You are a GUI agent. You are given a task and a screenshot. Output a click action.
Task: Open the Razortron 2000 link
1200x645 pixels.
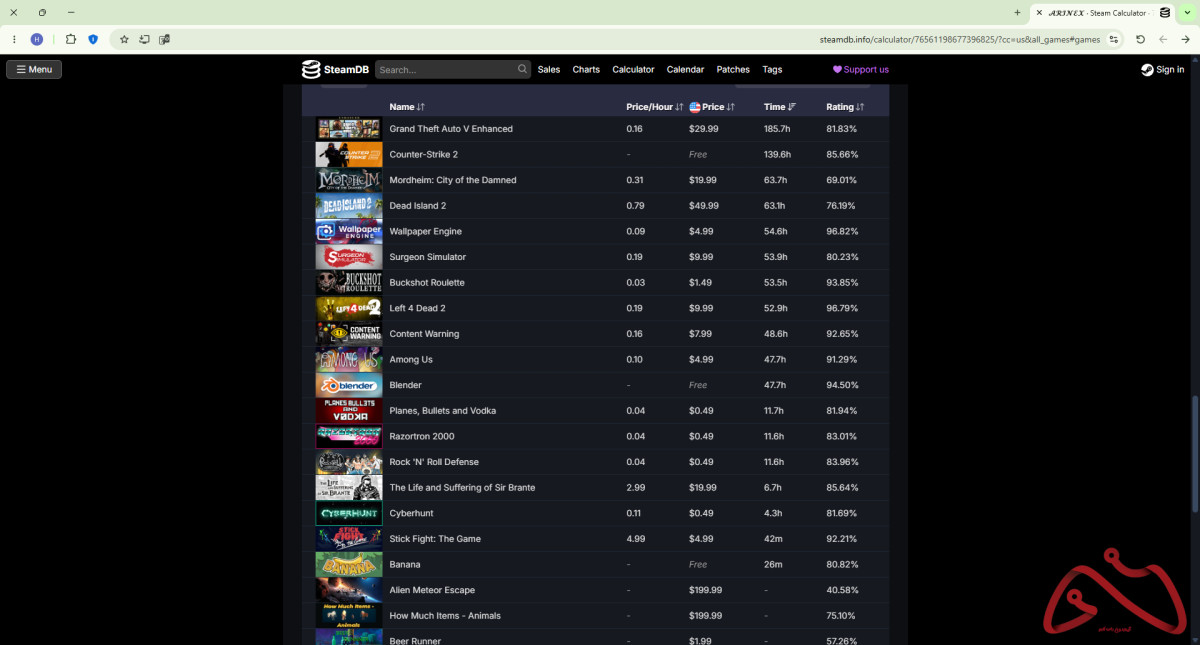click(421, 436)
